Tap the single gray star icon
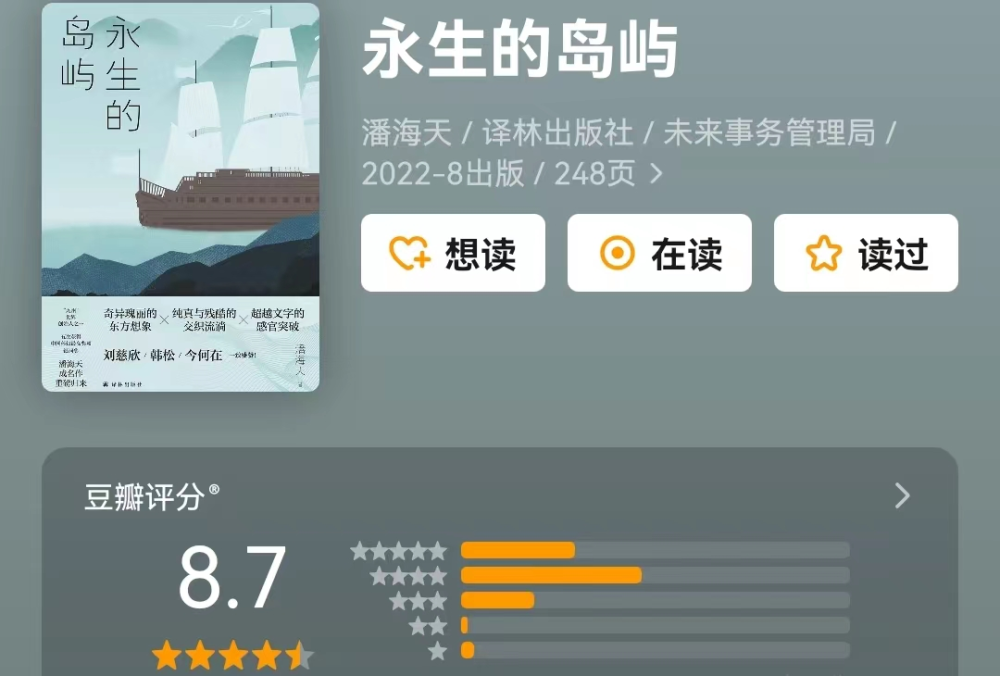 tap(438, 651)
